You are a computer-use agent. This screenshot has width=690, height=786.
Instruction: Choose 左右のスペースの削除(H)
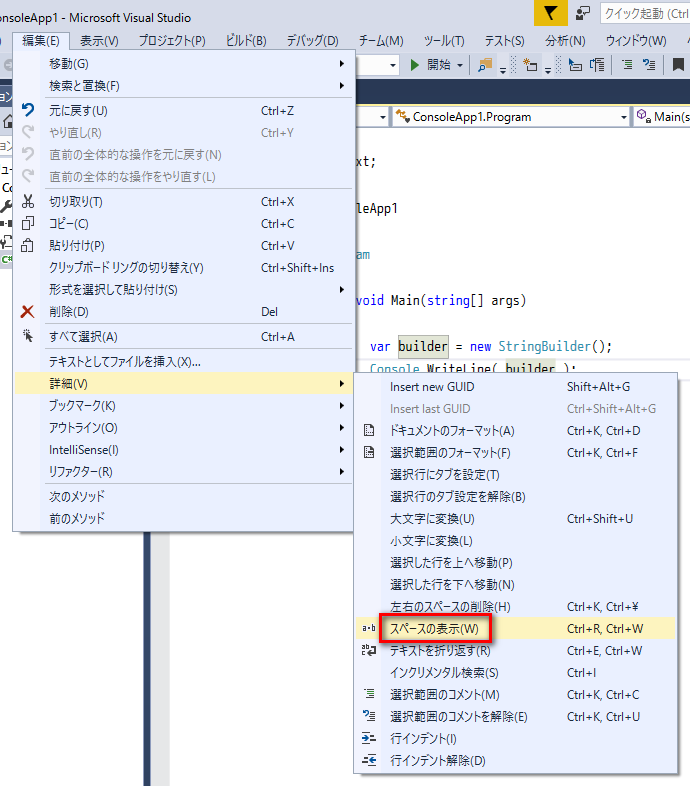[515, 607]
